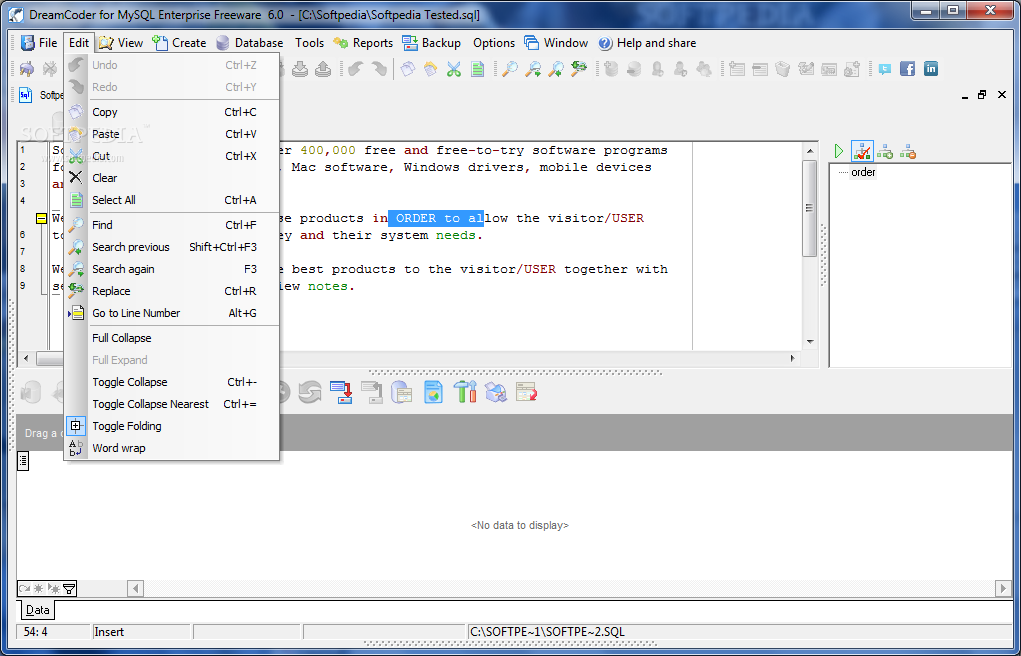This screenshot has height=656, width=1021.
Task: Click the scissors Cut icon in toolbar
Action: [x=454, y=68]
